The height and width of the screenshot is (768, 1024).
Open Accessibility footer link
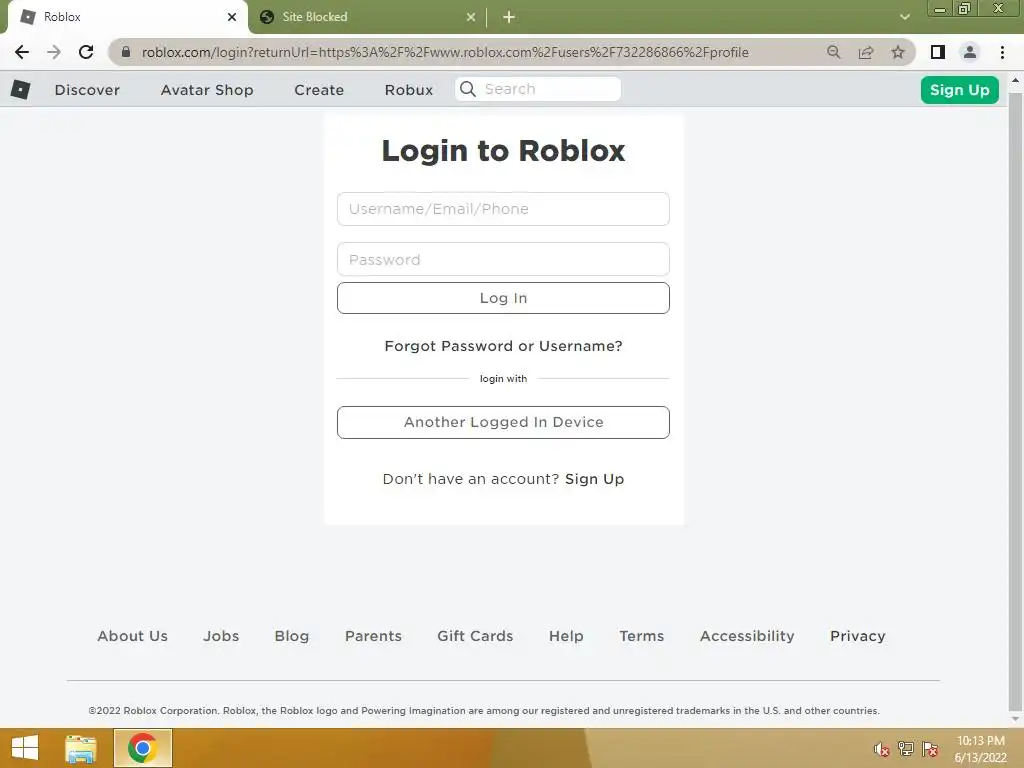(x=747, y=636)
